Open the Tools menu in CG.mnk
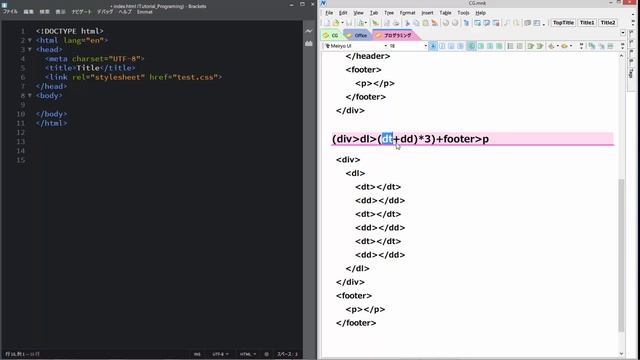640x360 pixels. pos(463,13)
